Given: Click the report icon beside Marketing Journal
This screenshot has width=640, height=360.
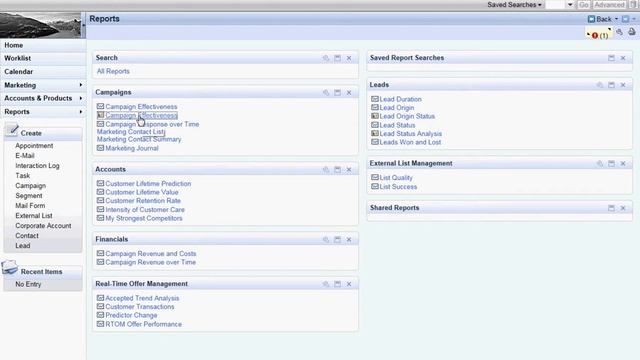Looking at the screenshot, I should (x=100, y=148).
